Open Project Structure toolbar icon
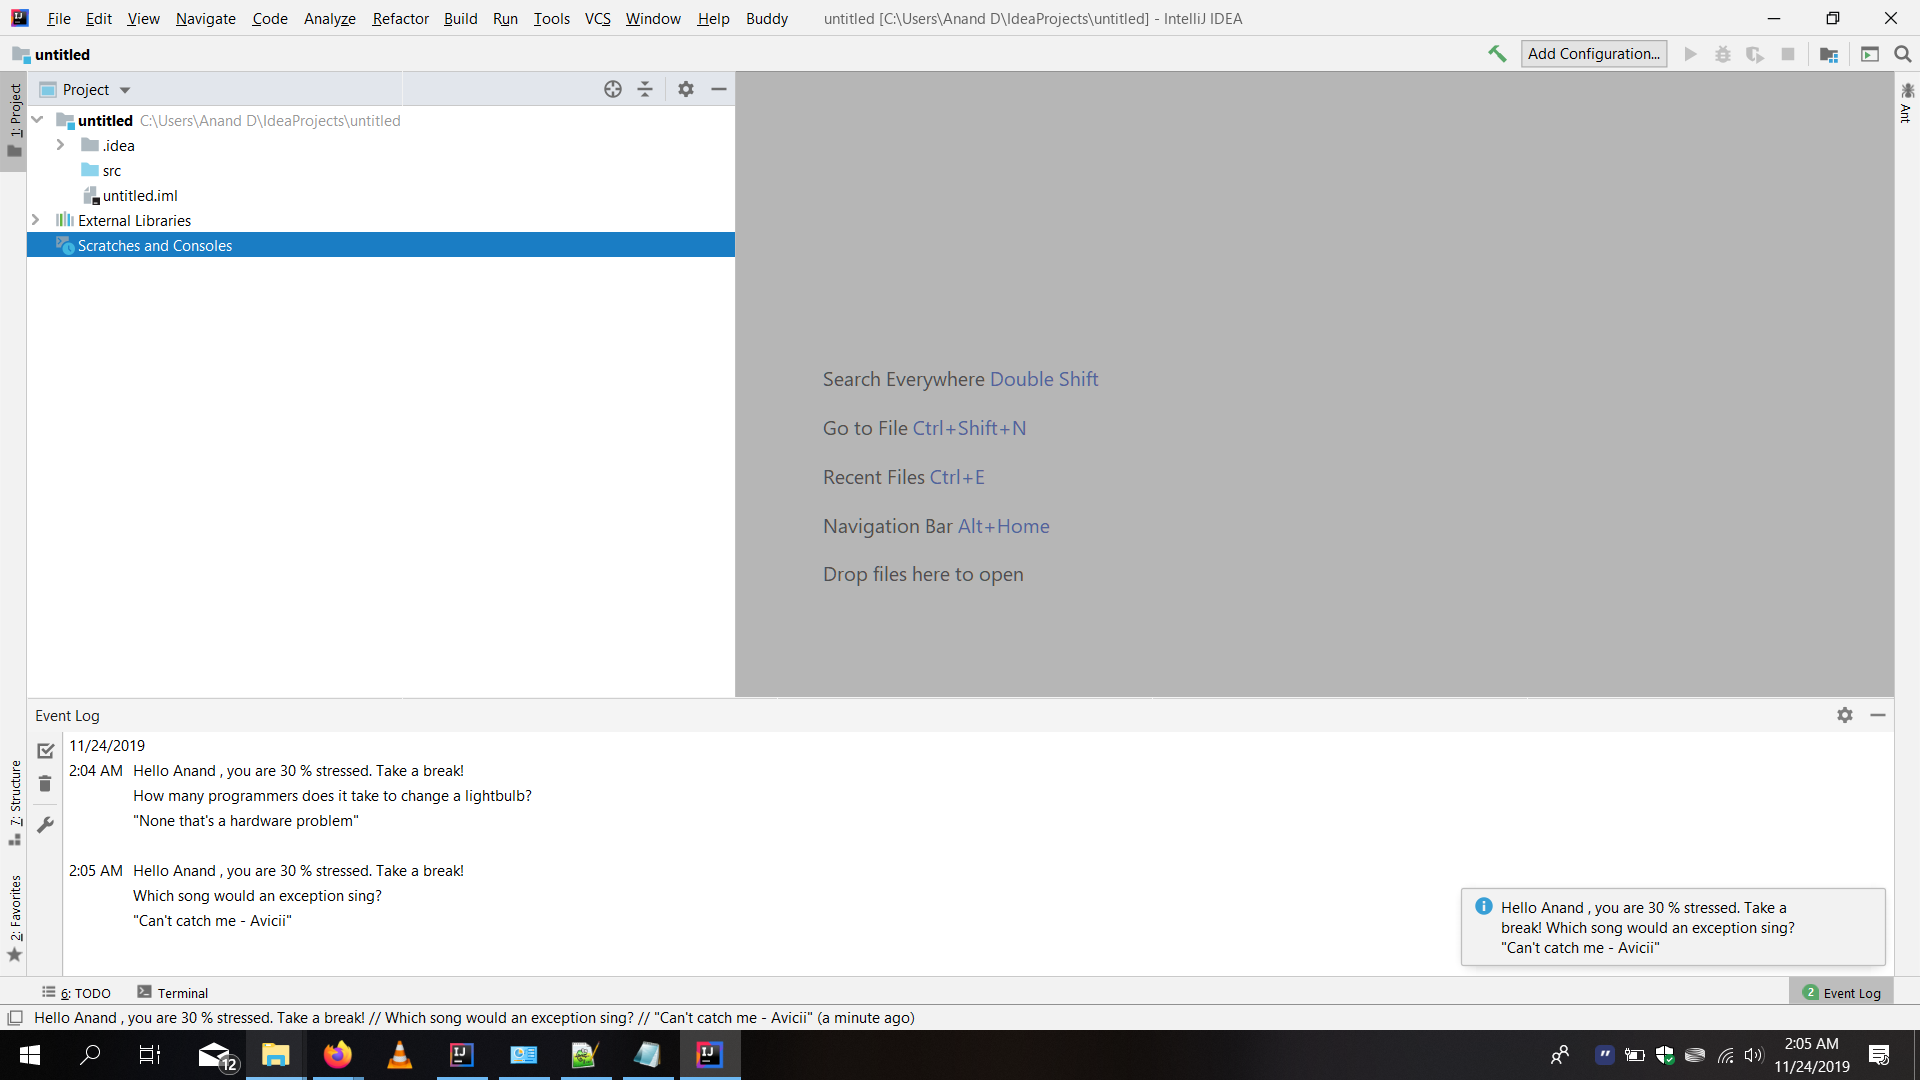 (1829, 54)
